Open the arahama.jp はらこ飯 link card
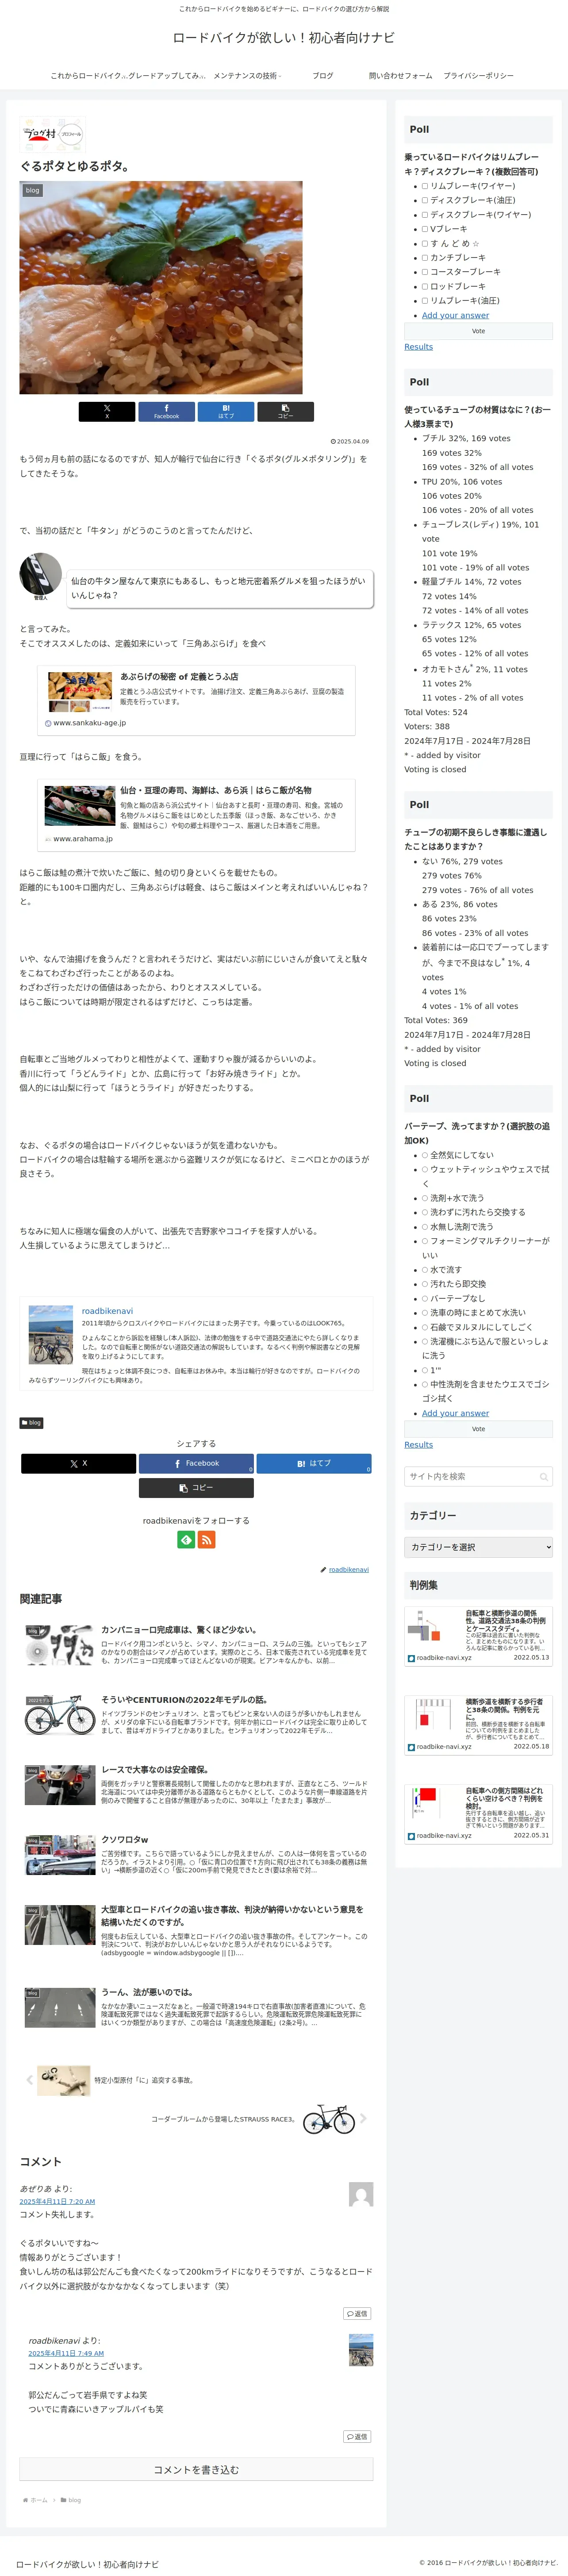This screenshot has width=568, height=2576. click(196, 815)
